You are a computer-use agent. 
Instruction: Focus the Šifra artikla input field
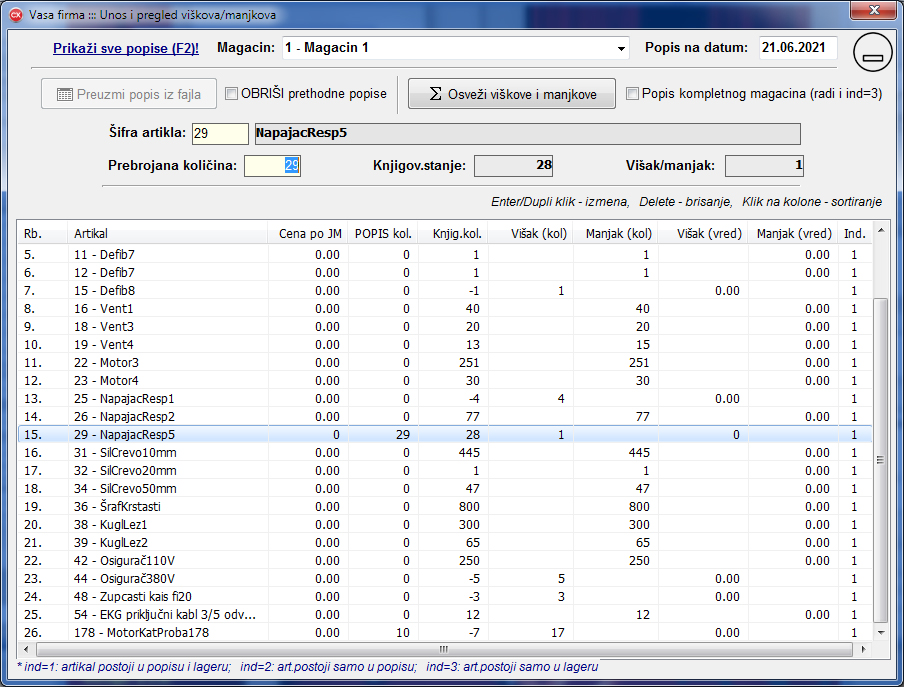pyautogui.click(x=220, y=134)
